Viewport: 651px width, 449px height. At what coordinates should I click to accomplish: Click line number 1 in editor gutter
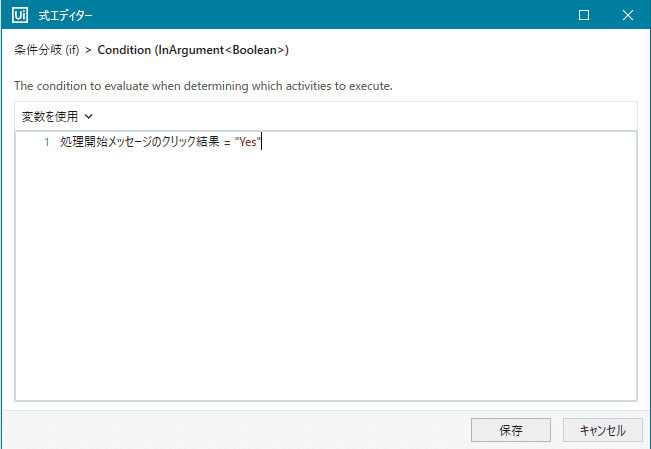(47, 142)
